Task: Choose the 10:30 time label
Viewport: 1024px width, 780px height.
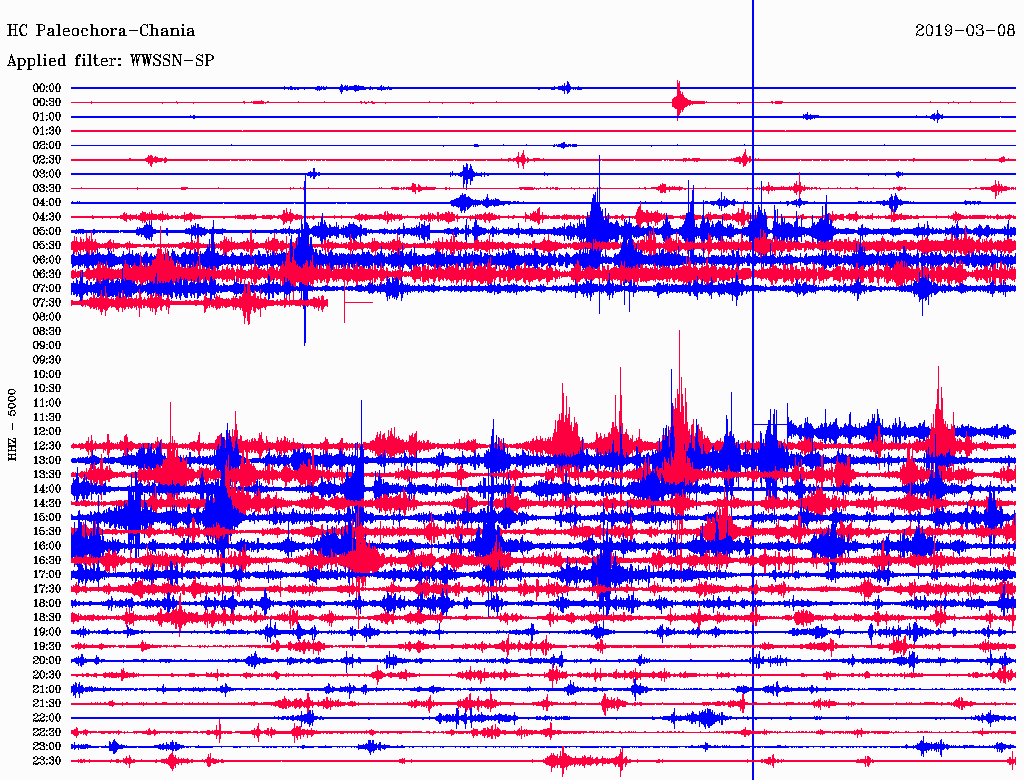Action: click(47, 388)
